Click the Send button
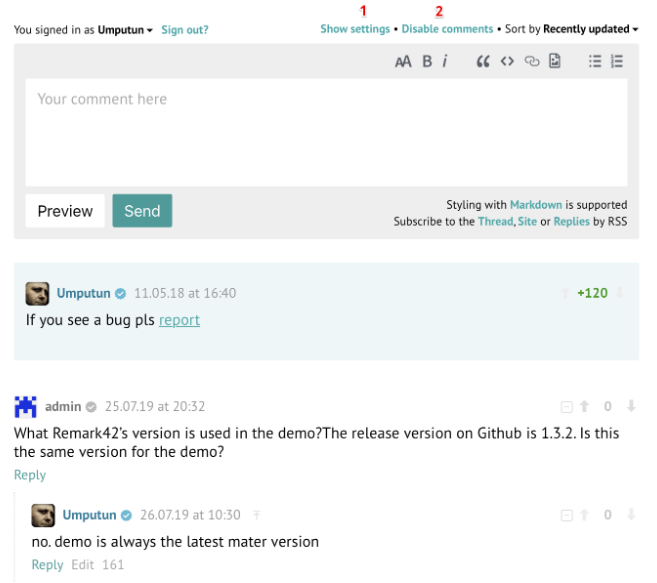The image size is (657, 583). tap(142, 211)
